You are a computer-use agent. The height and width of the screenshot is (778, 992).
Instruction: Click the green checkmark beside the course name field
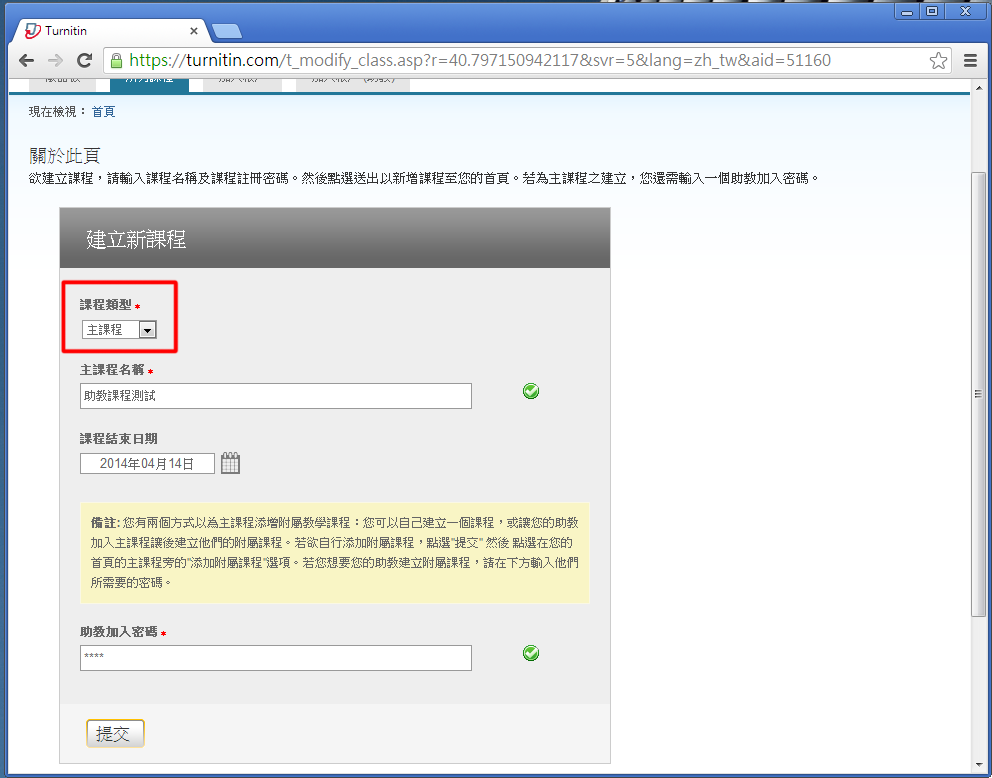pyautogui.click(x=531, y=391)
